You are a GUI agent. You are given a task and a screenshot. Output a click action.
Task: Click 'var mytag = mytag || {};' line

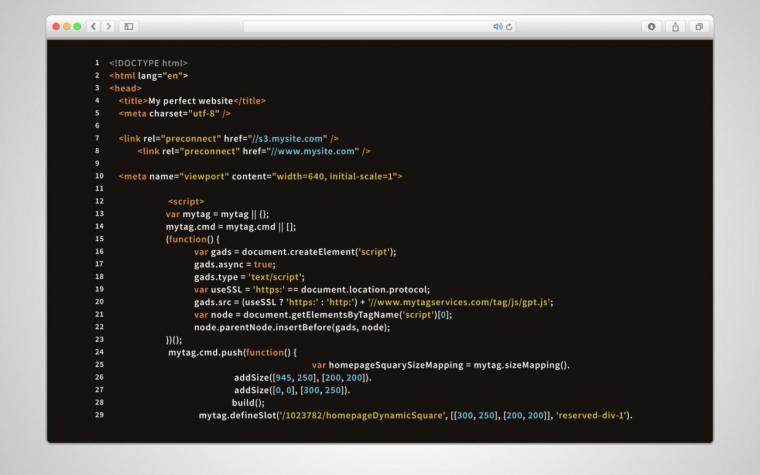click(217, 214)
